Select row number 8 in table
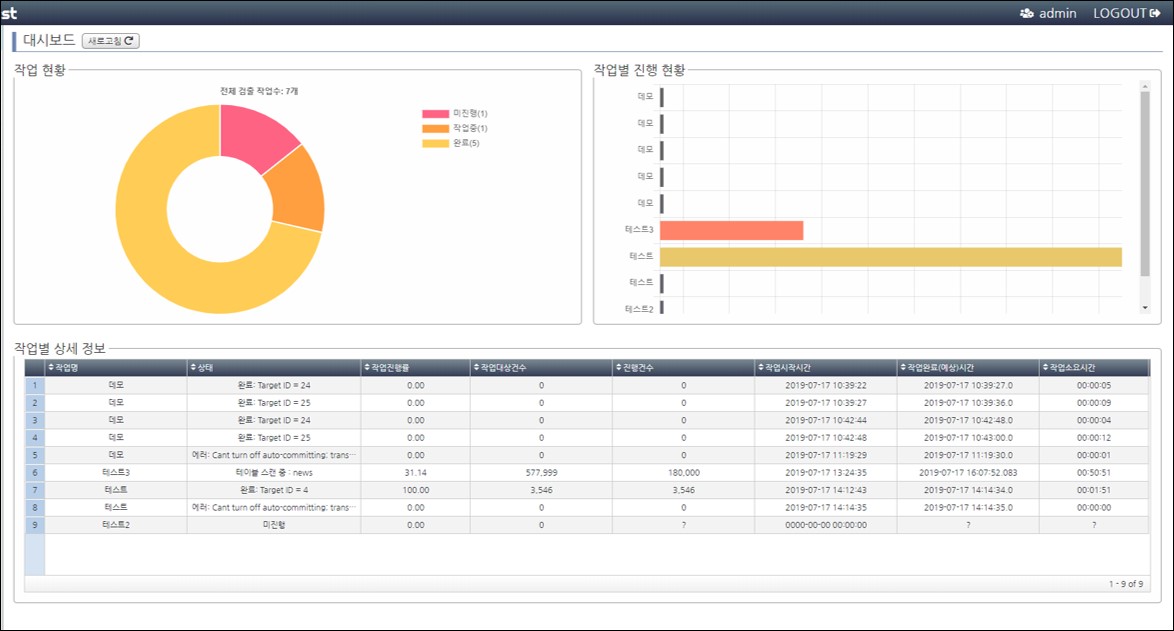 point(34,507)
